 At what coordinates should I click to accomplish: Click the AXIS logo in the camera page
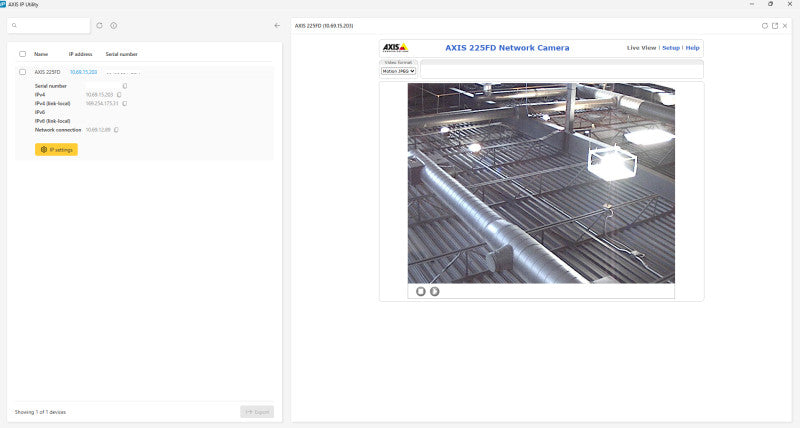click(x=395, y=48)
